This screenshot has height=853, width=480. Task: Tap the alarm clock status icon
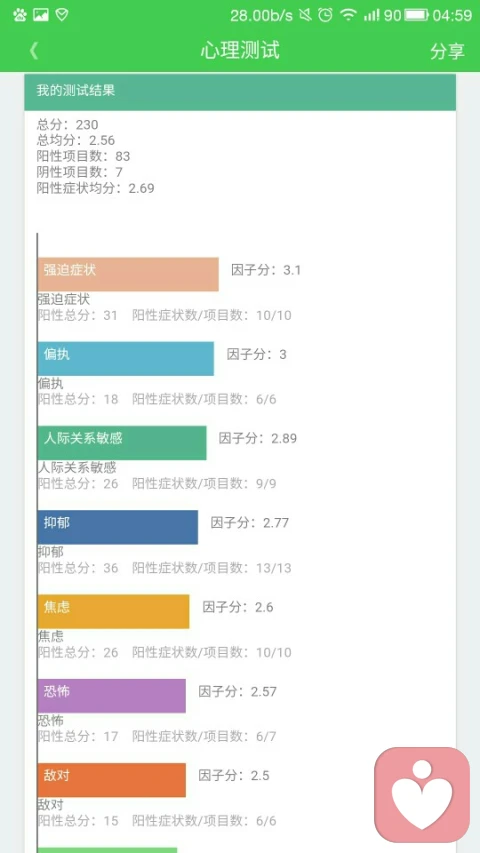325,15
